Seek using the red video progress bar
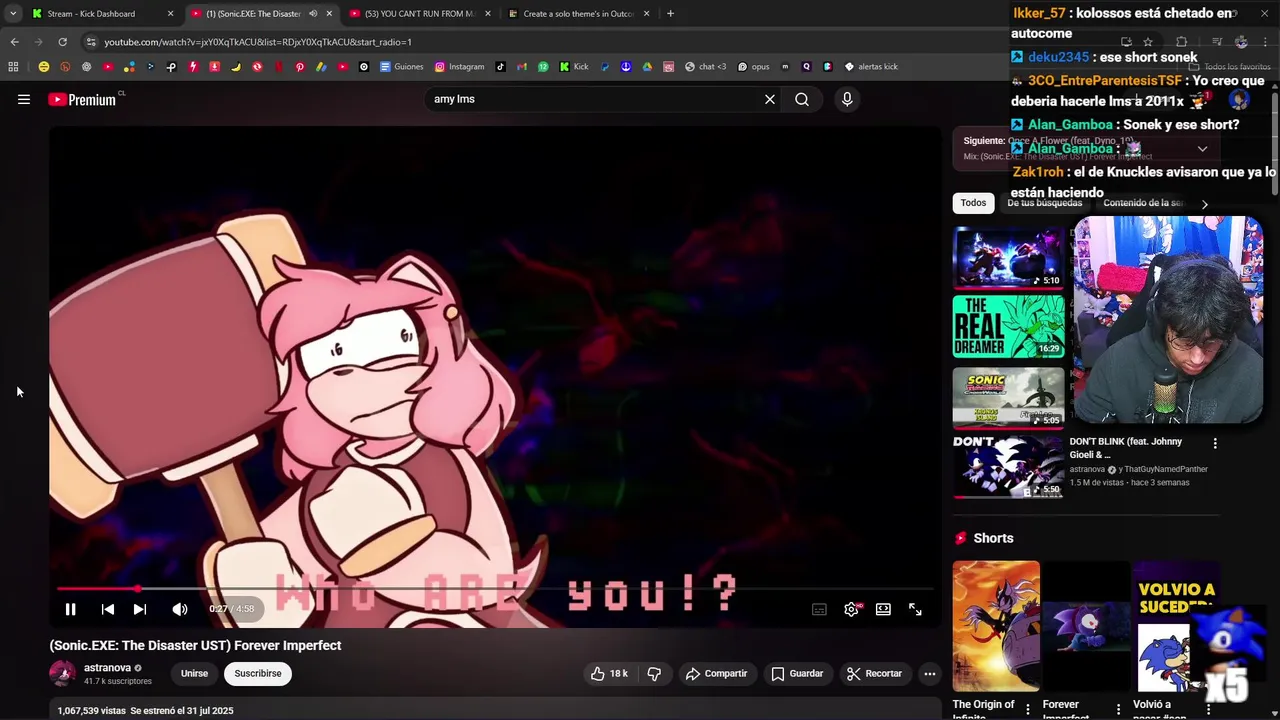Viewport: 1280px width, 720px height. click(x=495, y=589)
